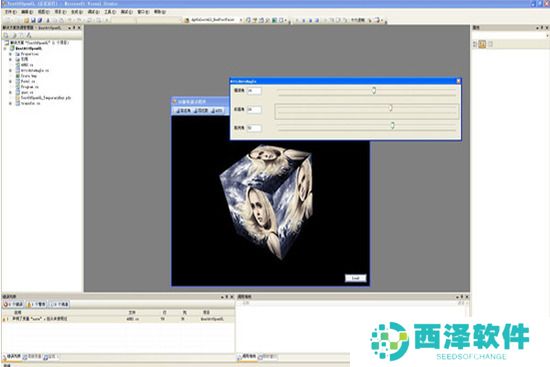Click the Save icon in main toolbar
Screen dimensions: 550x367
pyautogui.click(x=33, y=20)
